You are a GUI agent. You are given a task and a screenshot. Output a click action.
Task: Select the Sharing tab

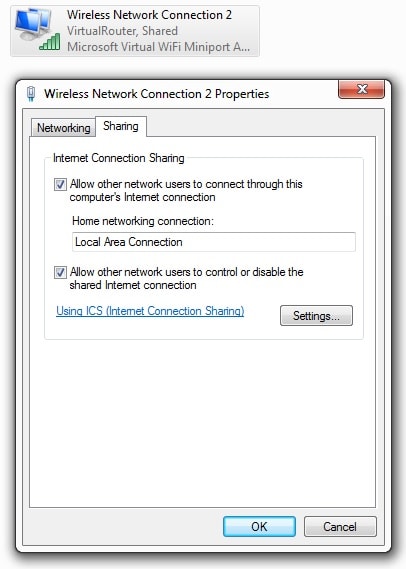[x=121, y=126]
